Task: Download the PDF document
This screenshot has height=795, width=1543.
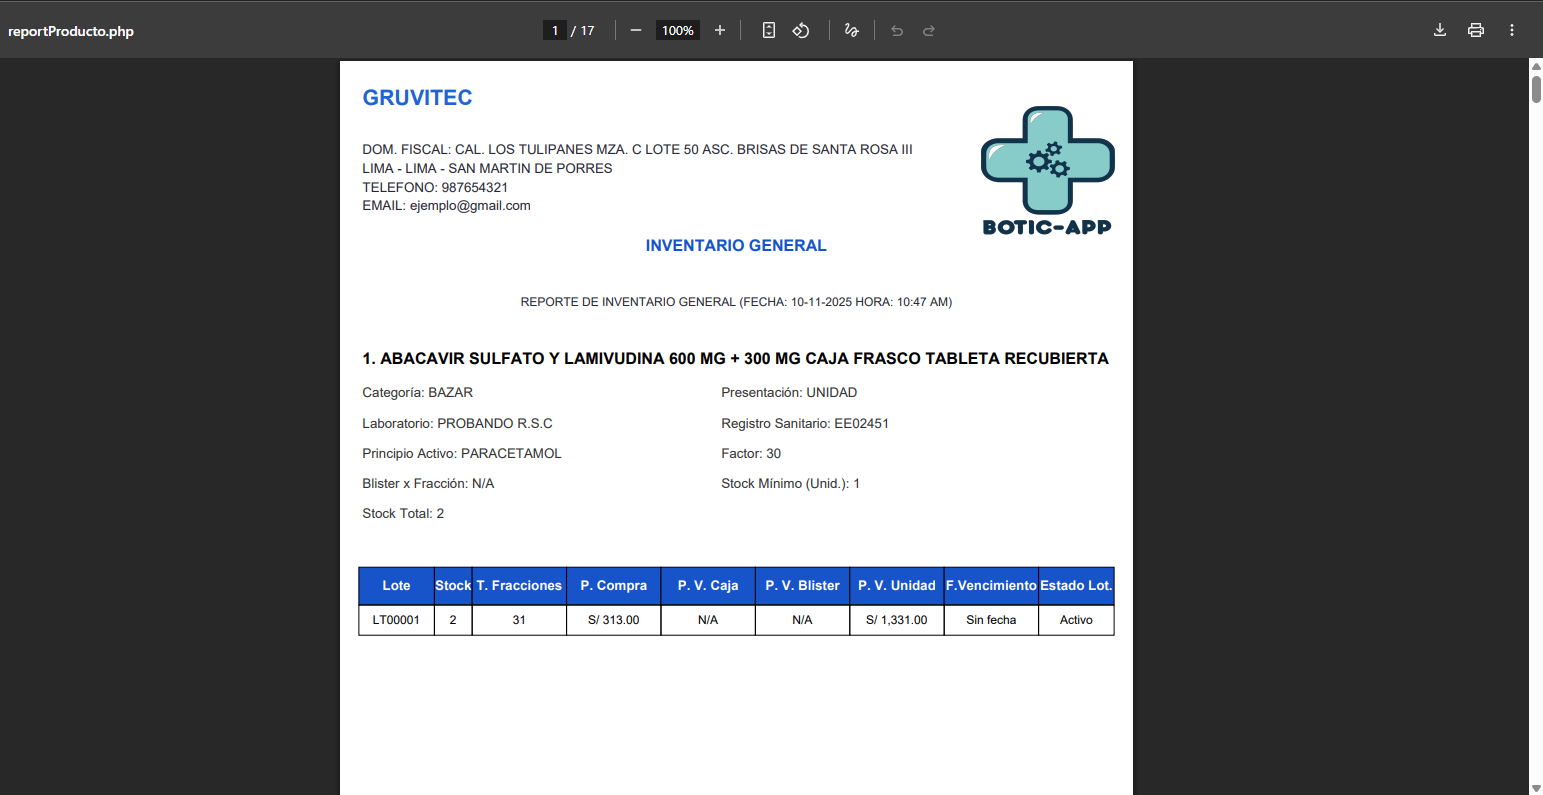Action: (1439, 30)
